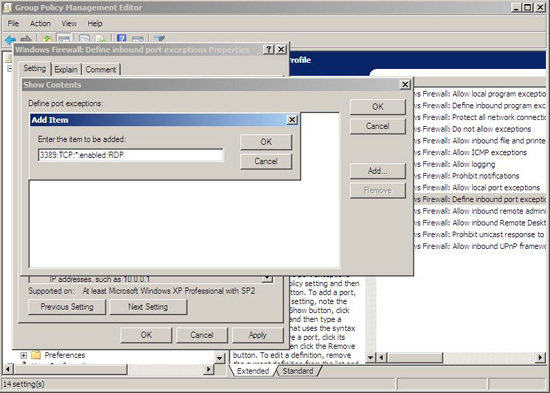Click the tree pane horizontal scroll-left arrow
Viewport: 550px width, 393px height.
[8, 369]
